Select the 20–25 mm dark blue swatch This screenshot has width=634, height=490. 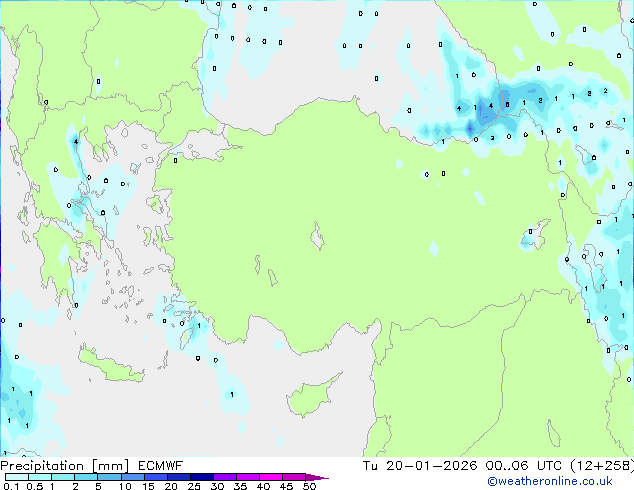click(179, 477)
